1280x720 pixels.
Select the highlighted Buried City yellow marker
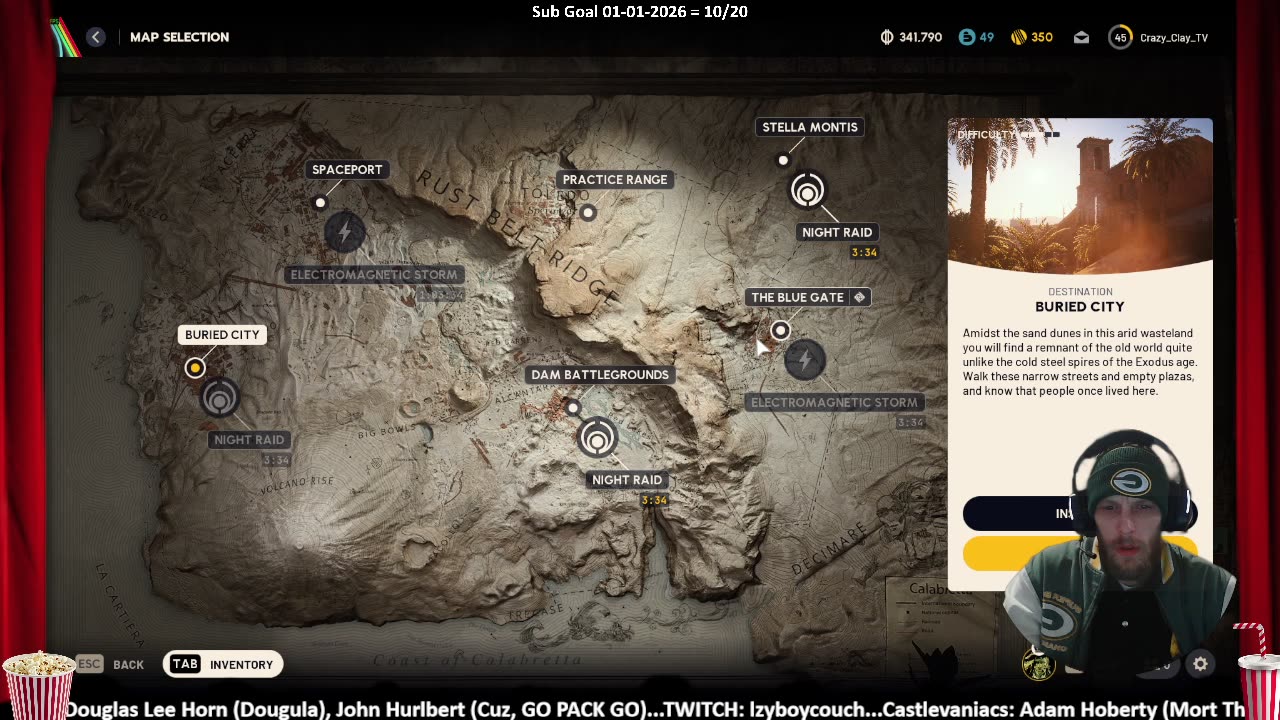tap(195, 368)
